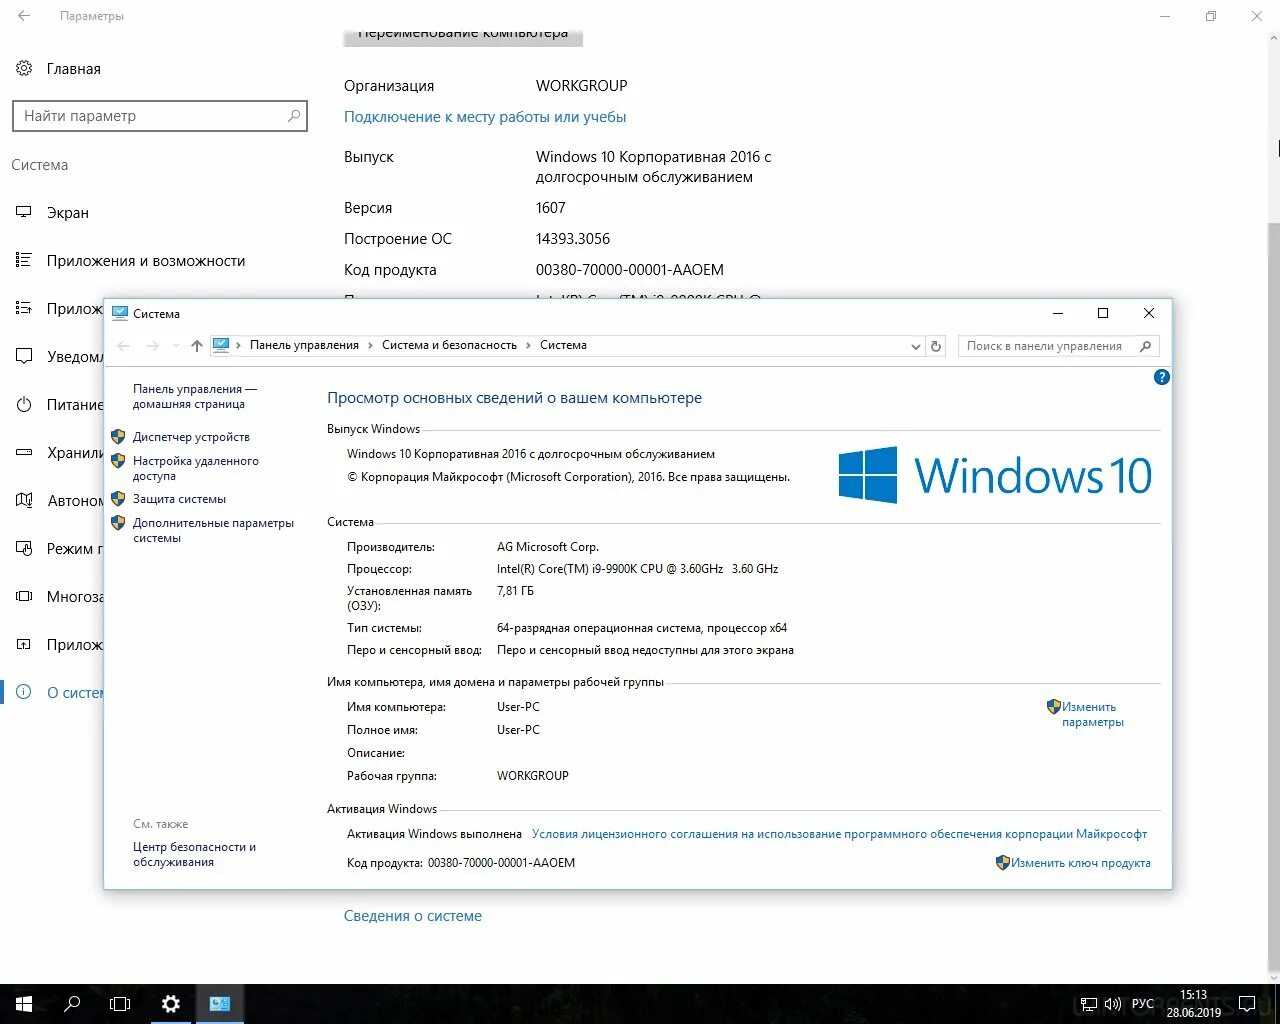
Task: Select the Хранилище sidebar item
Action: tap(59, 453)
